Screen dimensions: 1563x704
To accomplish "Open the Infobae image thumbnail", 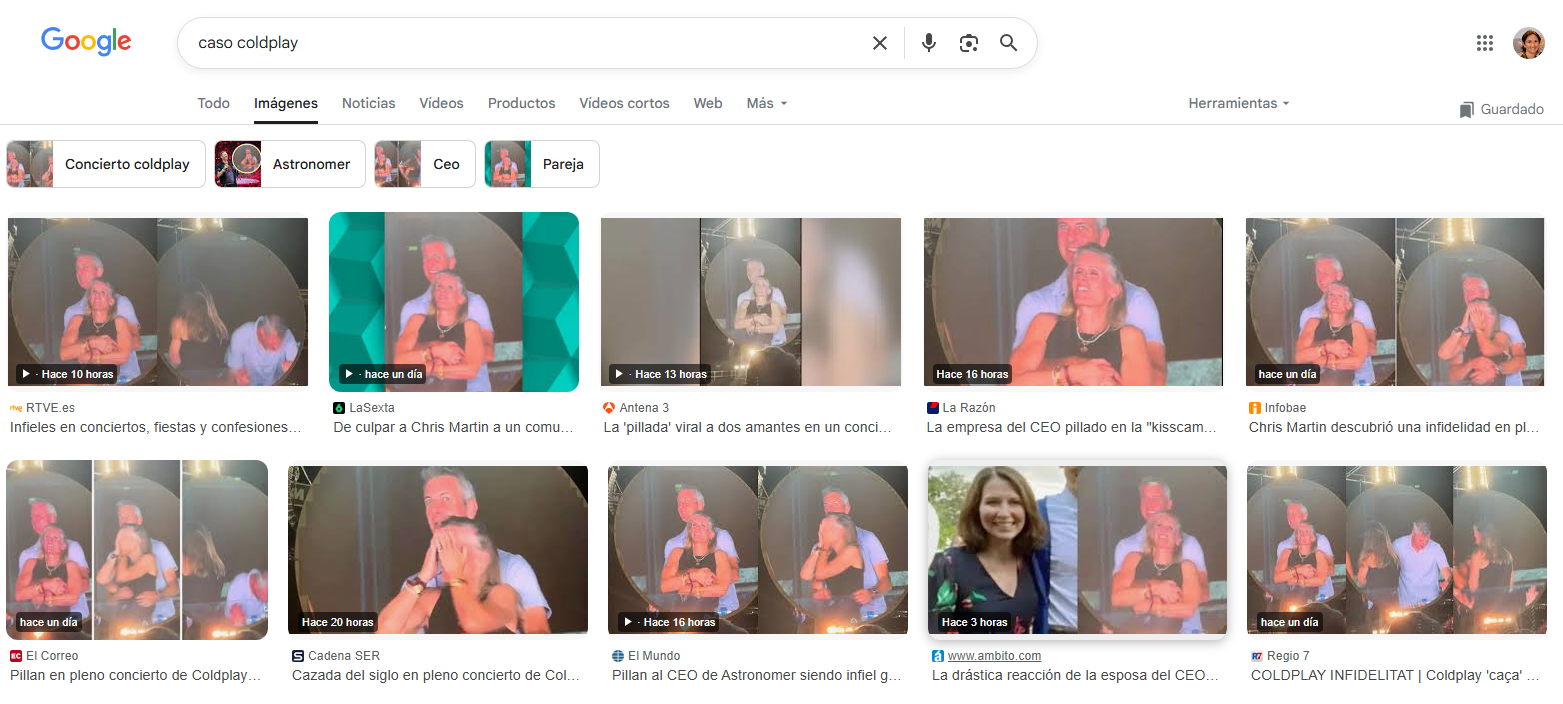I will [1395, 302].
